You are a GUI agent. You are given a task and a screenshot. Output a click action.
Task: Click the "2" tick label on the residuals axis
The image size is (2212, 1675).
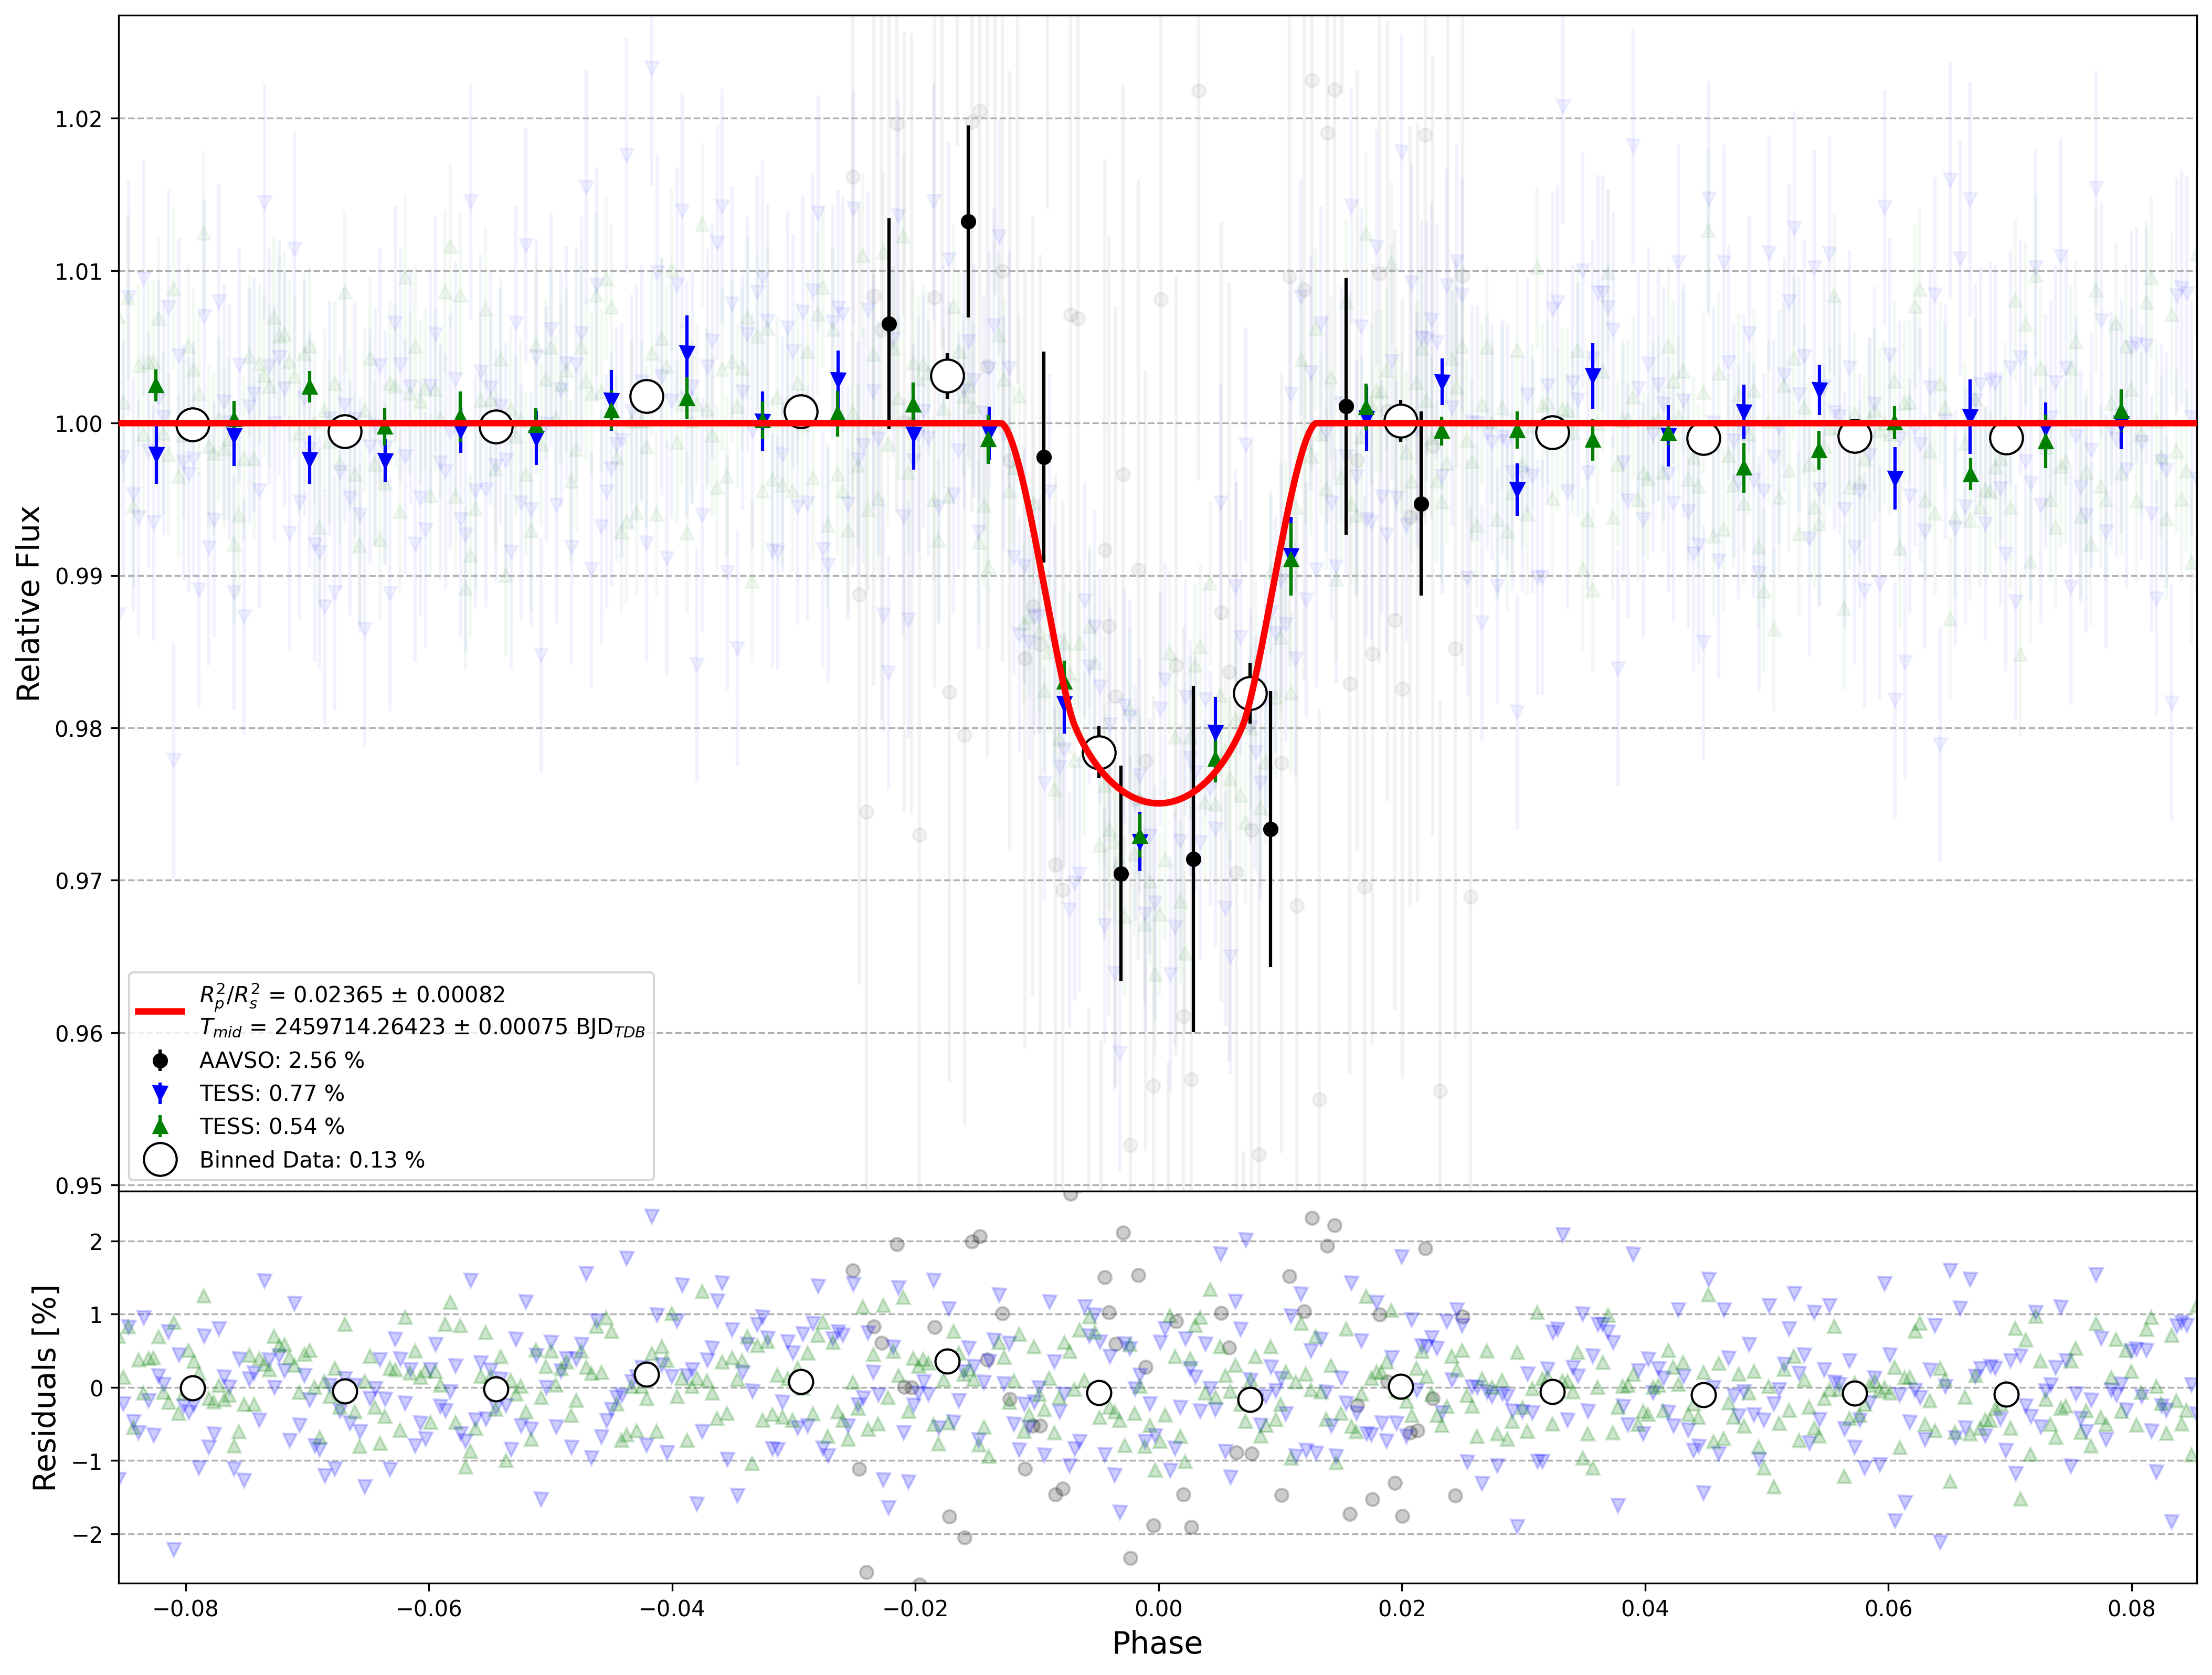pos(96,1242)
